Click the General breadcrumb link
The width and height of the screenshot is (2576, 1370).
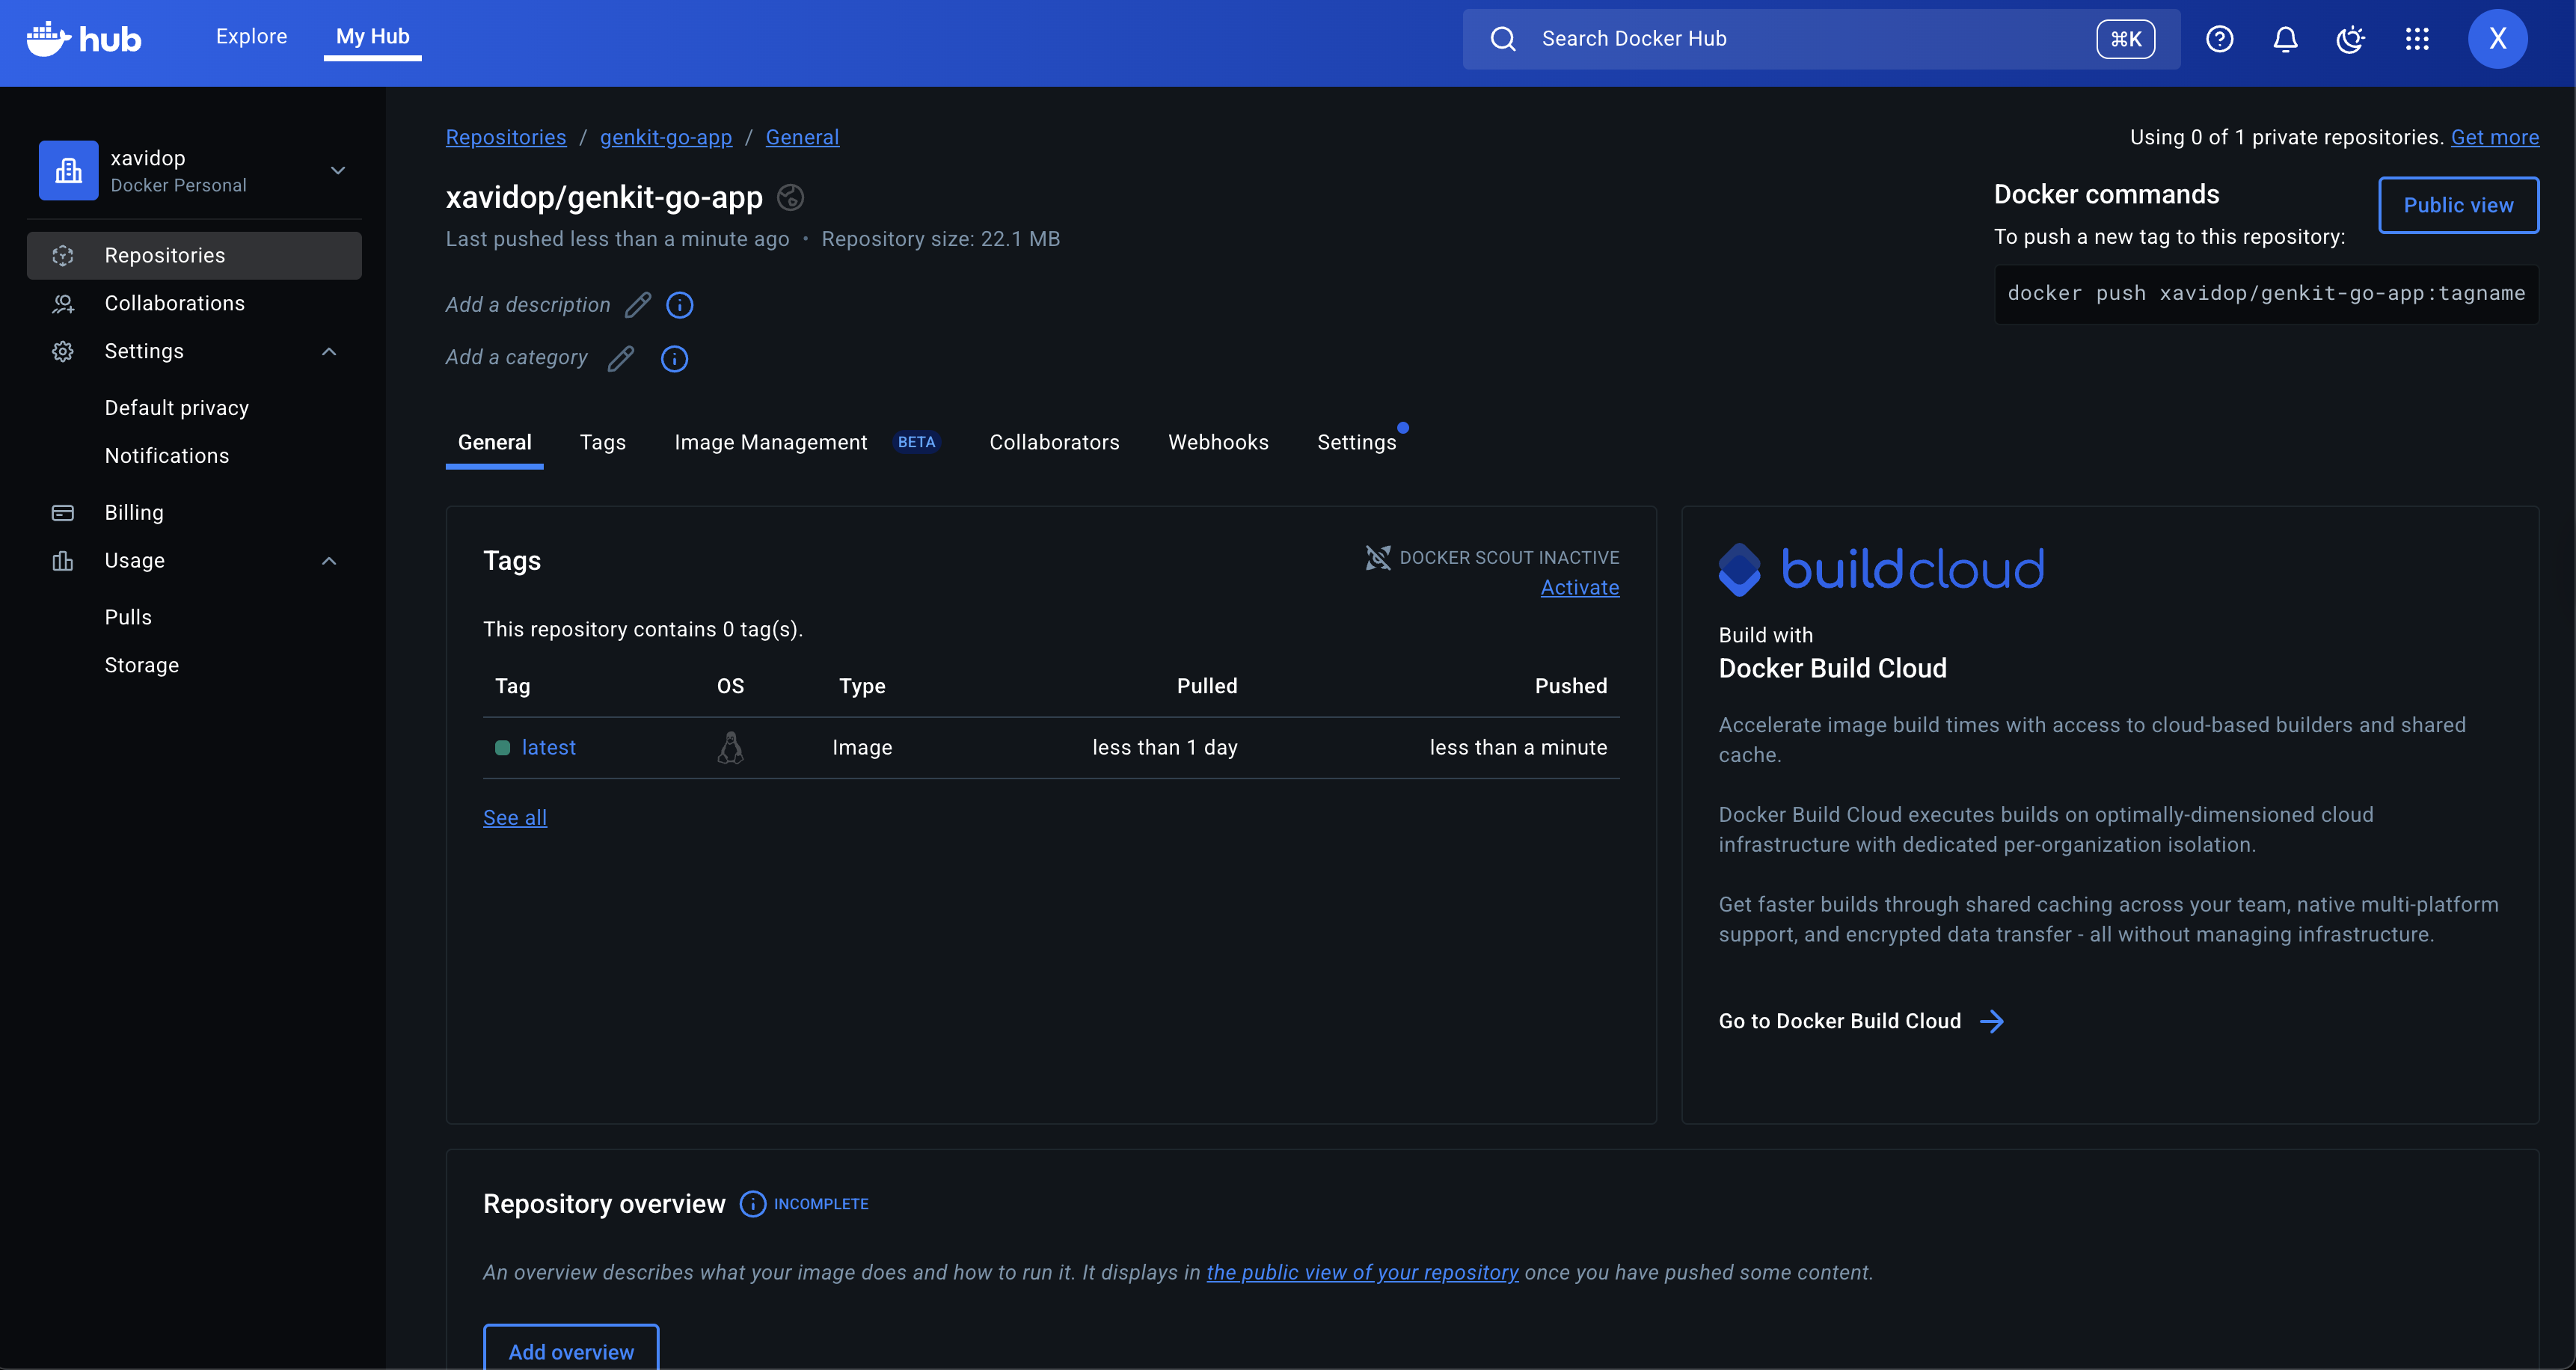pos(802,137)
